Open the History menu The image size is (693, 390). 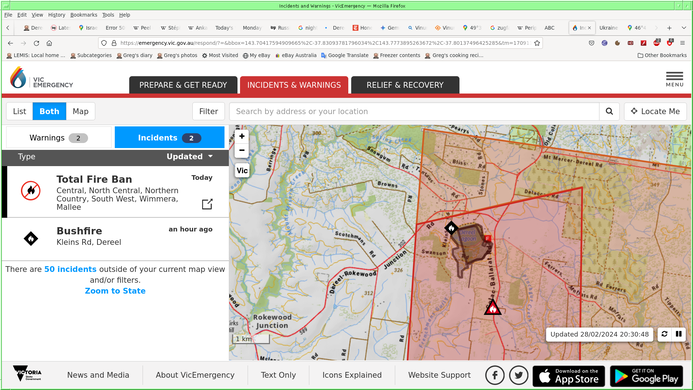coord(56,15)
